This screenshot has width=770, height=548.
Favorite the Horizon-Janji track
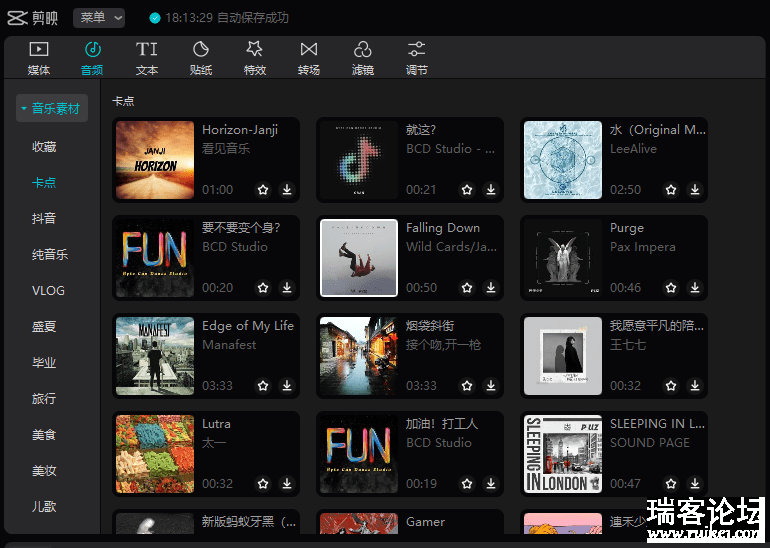coord(263,190)
